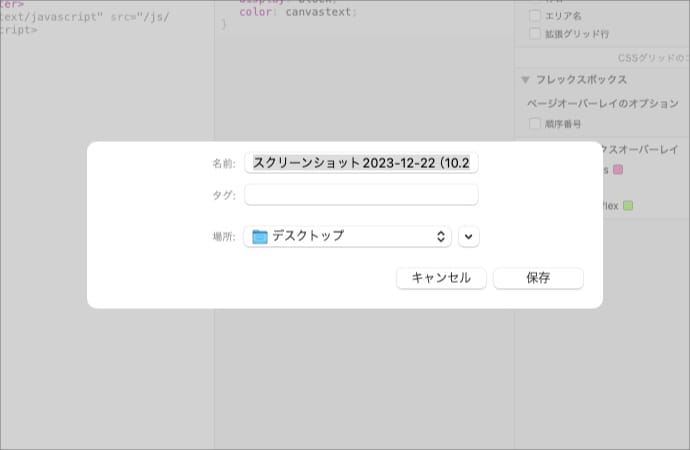Collapse the フレックスボックス section triangle
Viewport: 690px width, 450px height.
(x=524, y=80)
